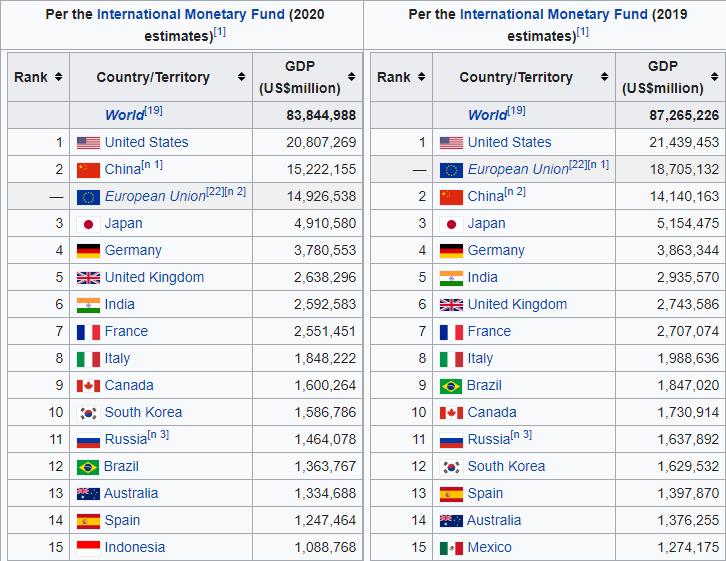Screen dimensions: 726x561
Task: Click the European Union flag in 2020 table
Action: coord(88,197)
